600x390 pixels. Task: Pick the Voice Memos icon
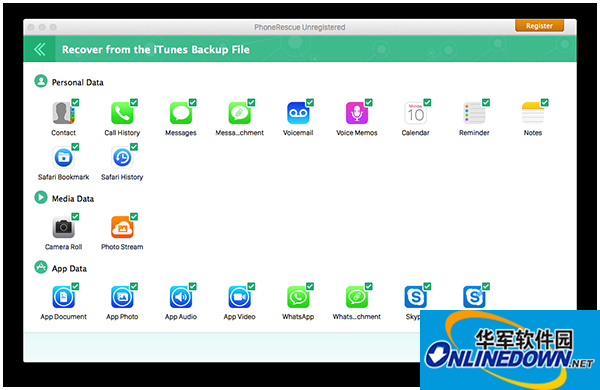357,113
